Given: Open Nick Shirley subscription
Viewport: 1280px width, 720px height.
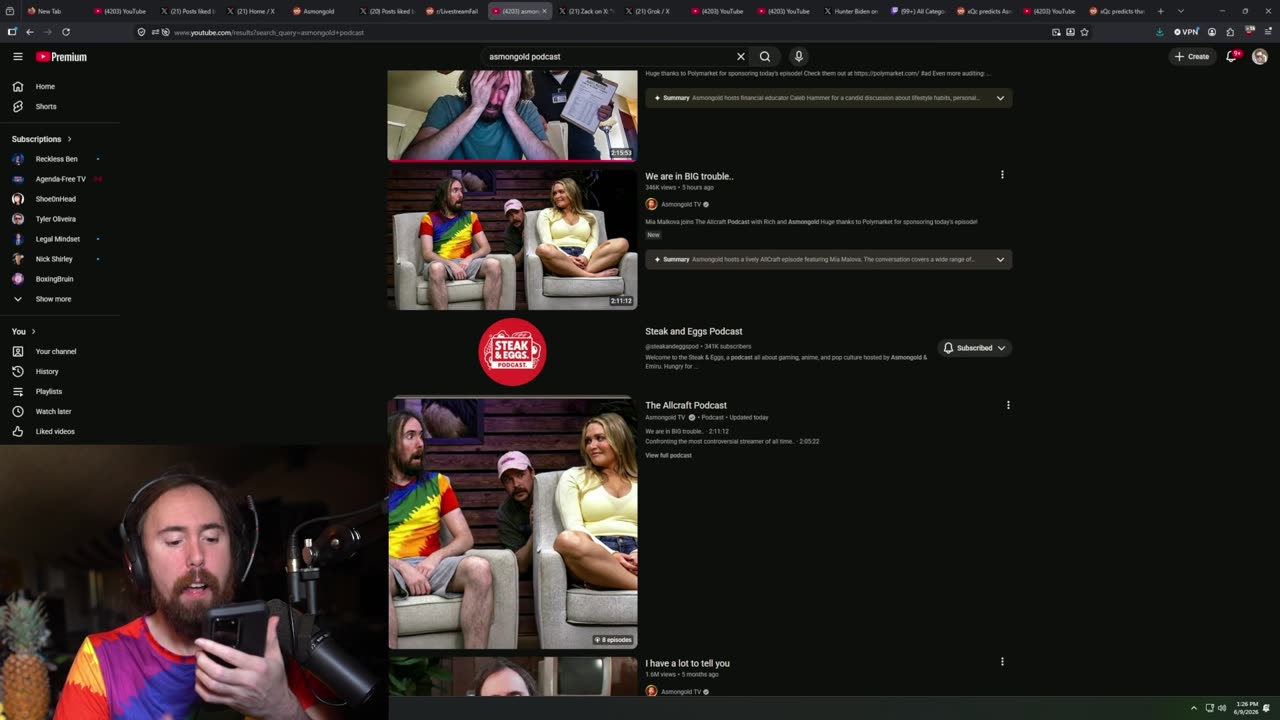Looking at the screenshot, I should pyautogui.click(x=54, y=259).
